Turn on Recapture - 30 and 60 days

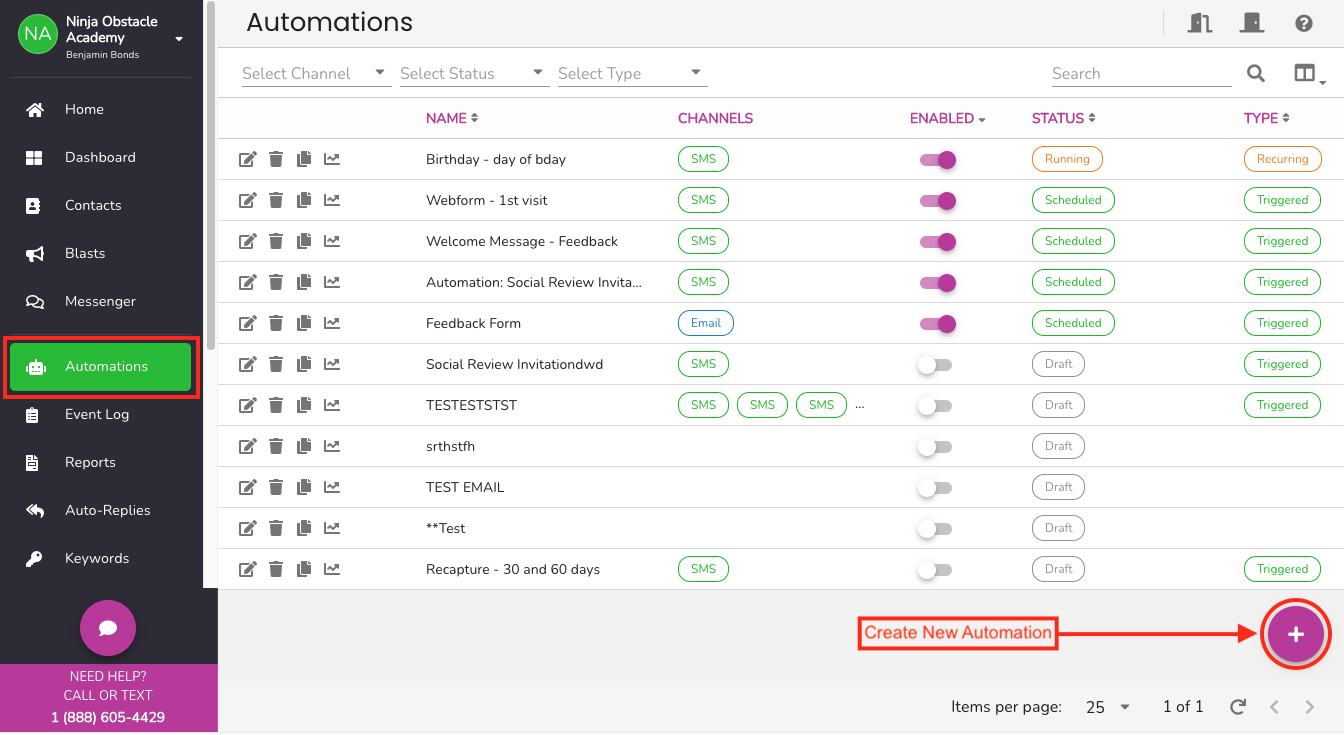point(934,570)
